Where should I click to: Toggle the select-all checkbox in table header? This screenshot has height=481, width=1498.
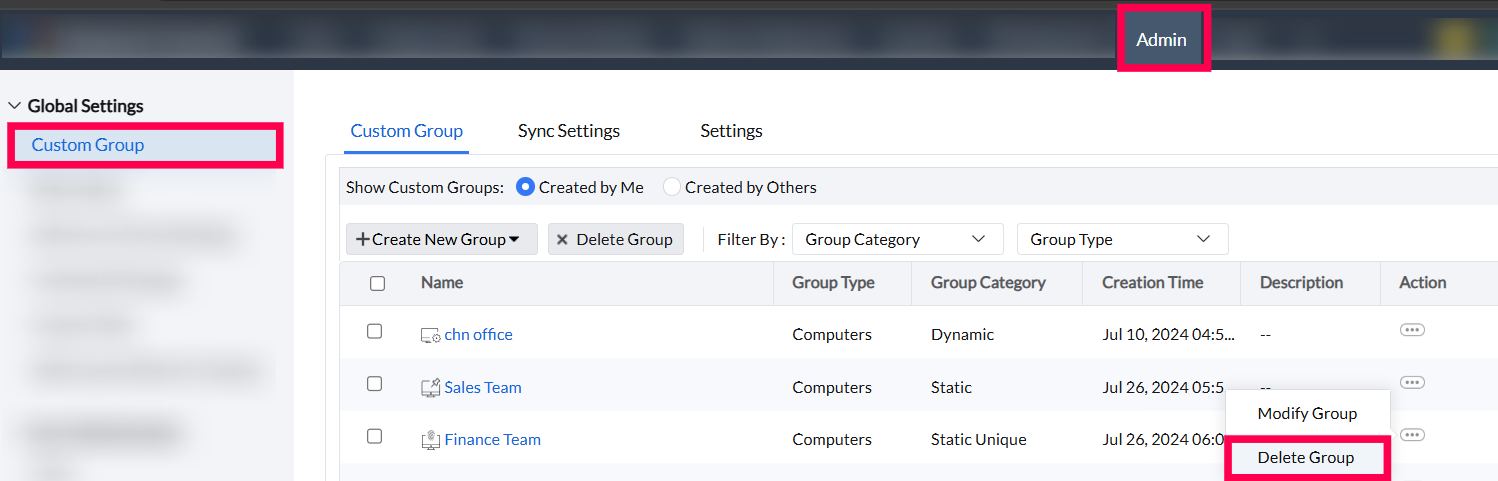[377, 283]
